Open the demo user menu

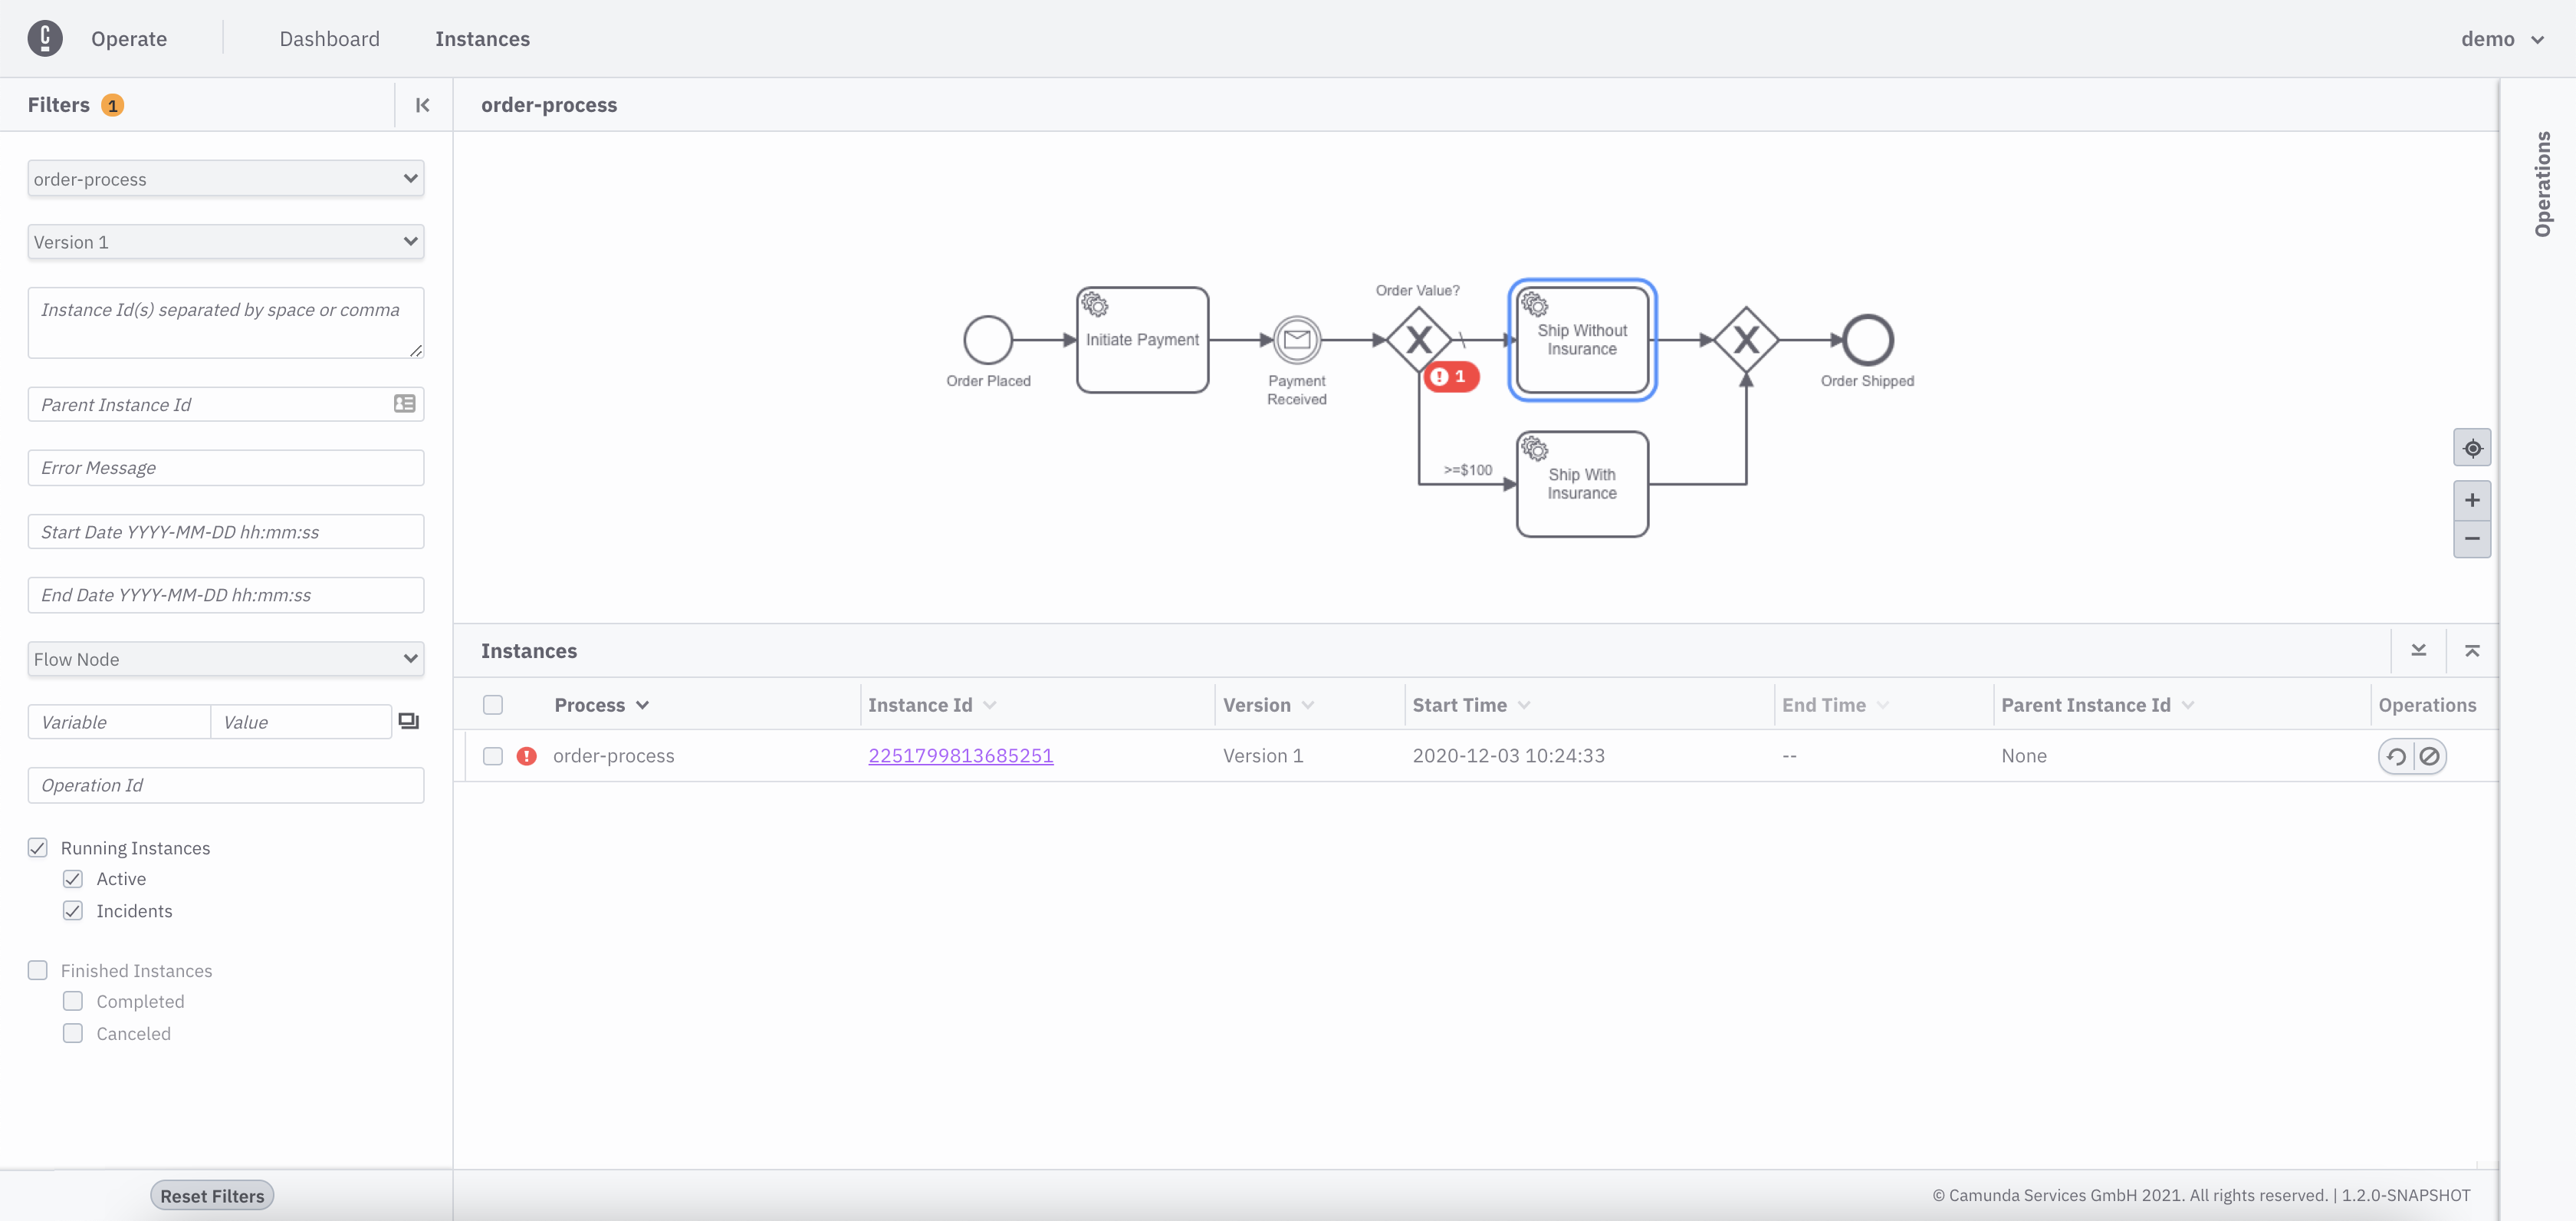(2503, 39)
